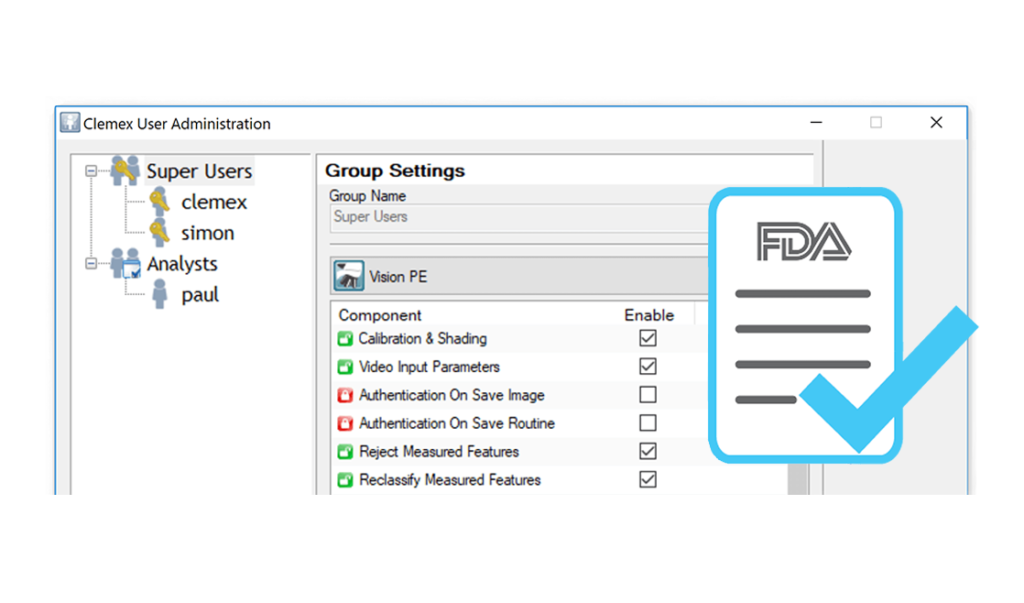Click the green lock icon for Video Input Parameters
Viewport: 1024px width, 603px height.
(345, 367)
